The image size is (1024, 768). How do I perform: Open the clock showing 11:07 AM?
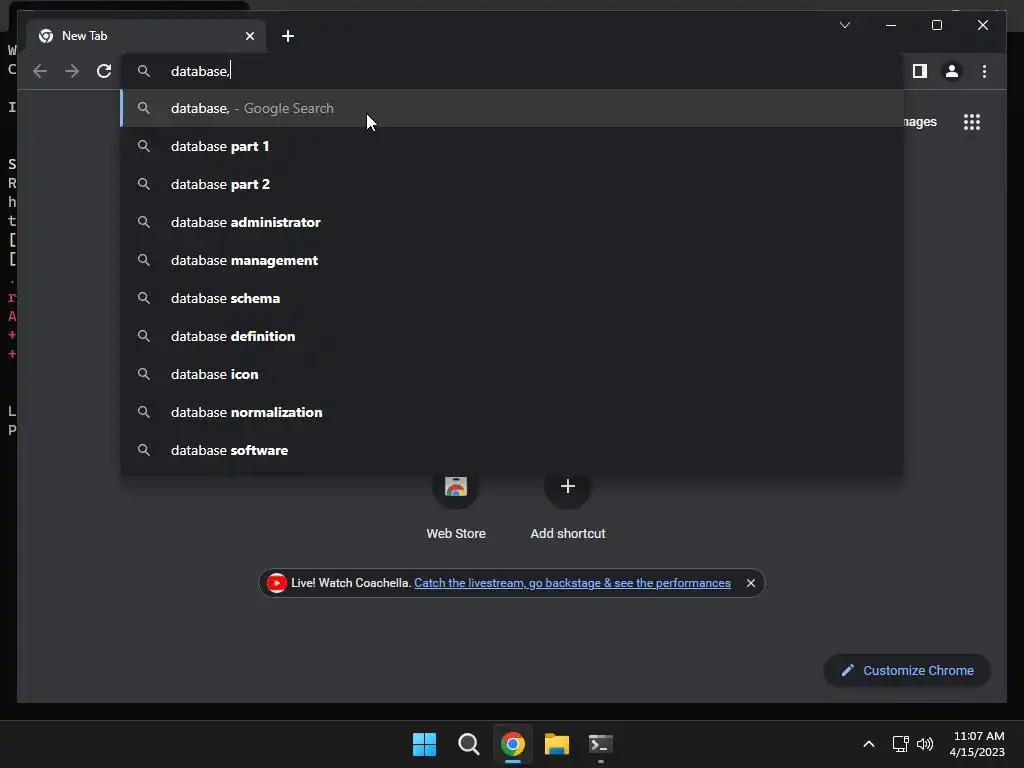978,744
